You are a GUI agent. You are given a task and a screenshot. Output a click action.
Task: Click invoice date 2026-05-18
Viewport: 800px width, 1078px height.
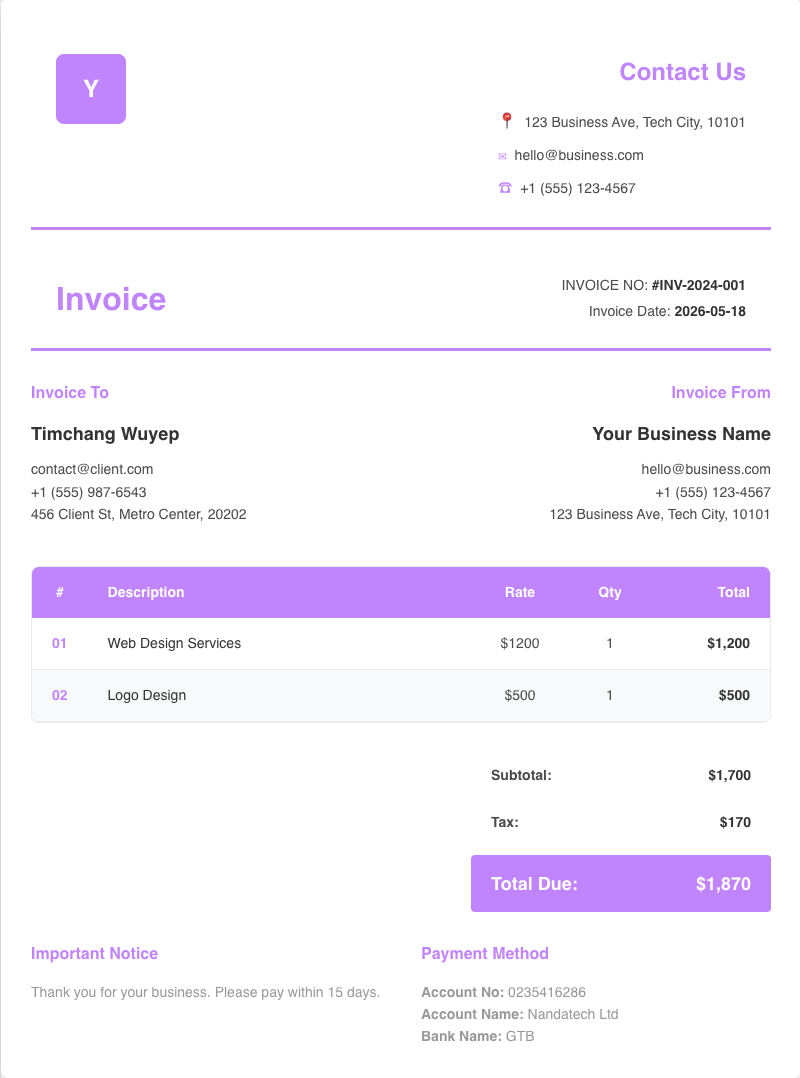[710, 311]
